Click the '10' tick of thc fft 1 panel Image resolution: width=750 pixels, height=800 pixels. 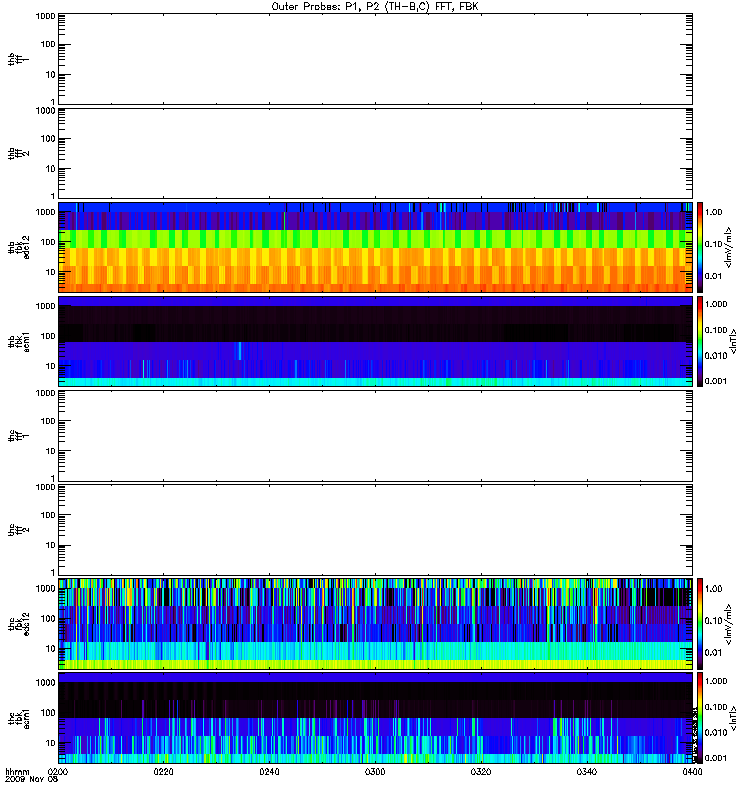coord(51,451)
